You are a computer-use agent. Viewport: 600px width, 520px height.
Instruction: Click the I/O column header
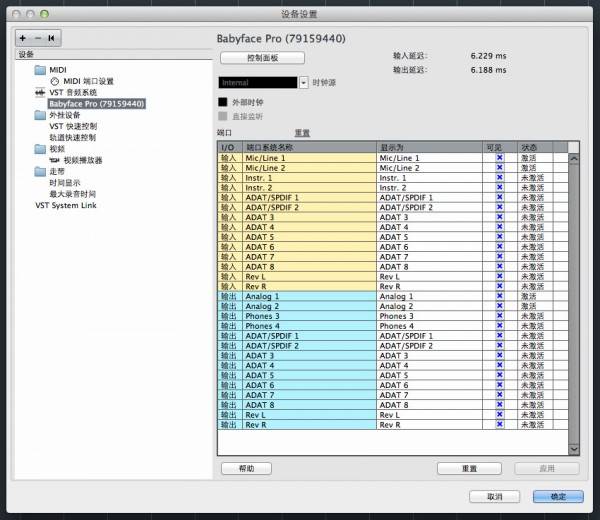click(x=230, y=148)
